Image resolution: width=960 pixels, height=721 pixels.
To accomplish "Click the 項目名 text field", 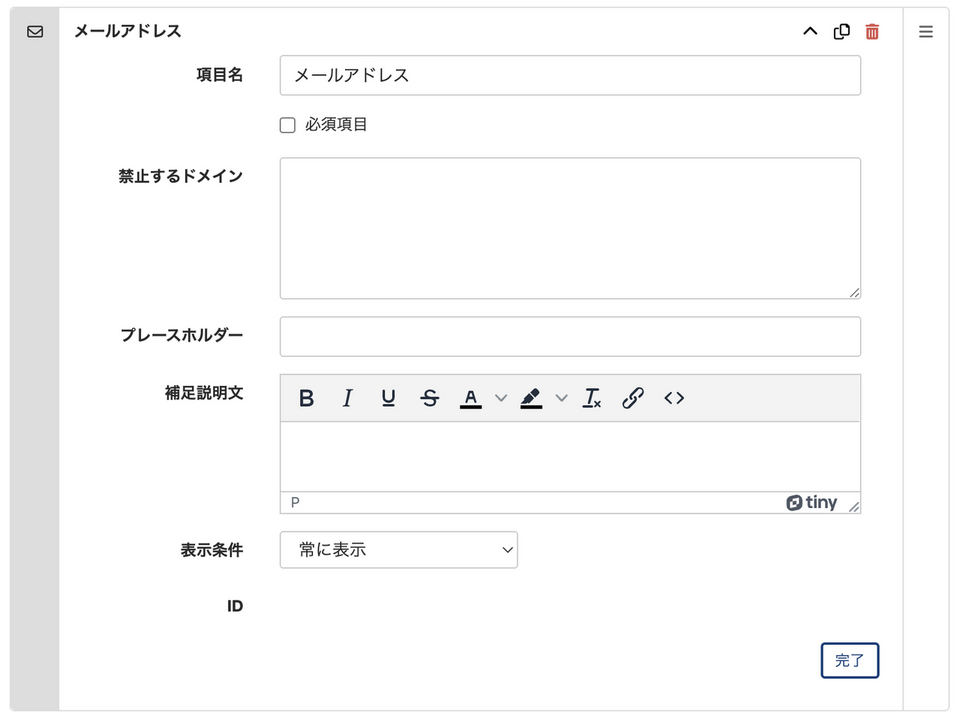I will 570,75.
